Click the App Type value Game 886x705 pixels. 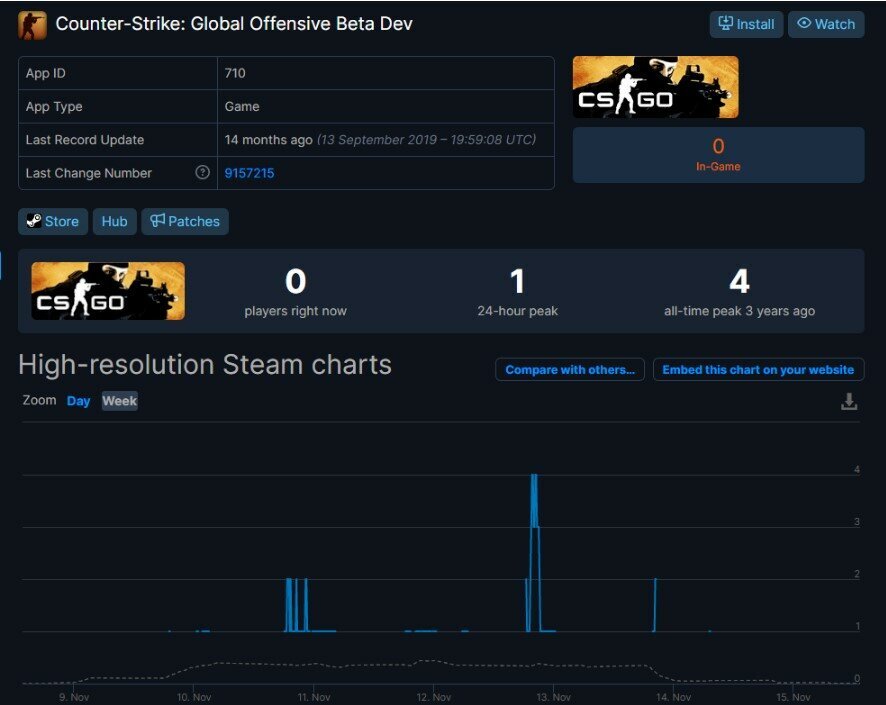coord(242,106)
